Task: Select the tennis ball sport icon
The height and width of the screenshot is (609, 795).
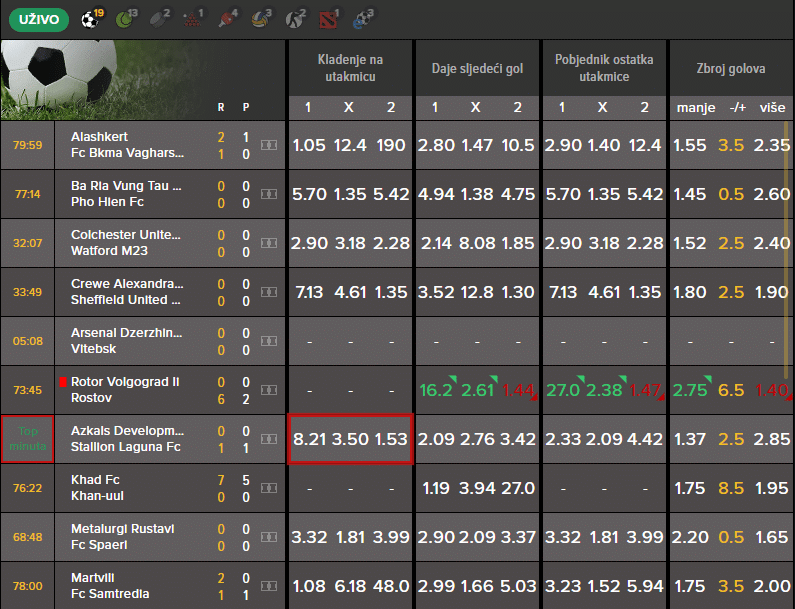Action: (x=123, y=17)
